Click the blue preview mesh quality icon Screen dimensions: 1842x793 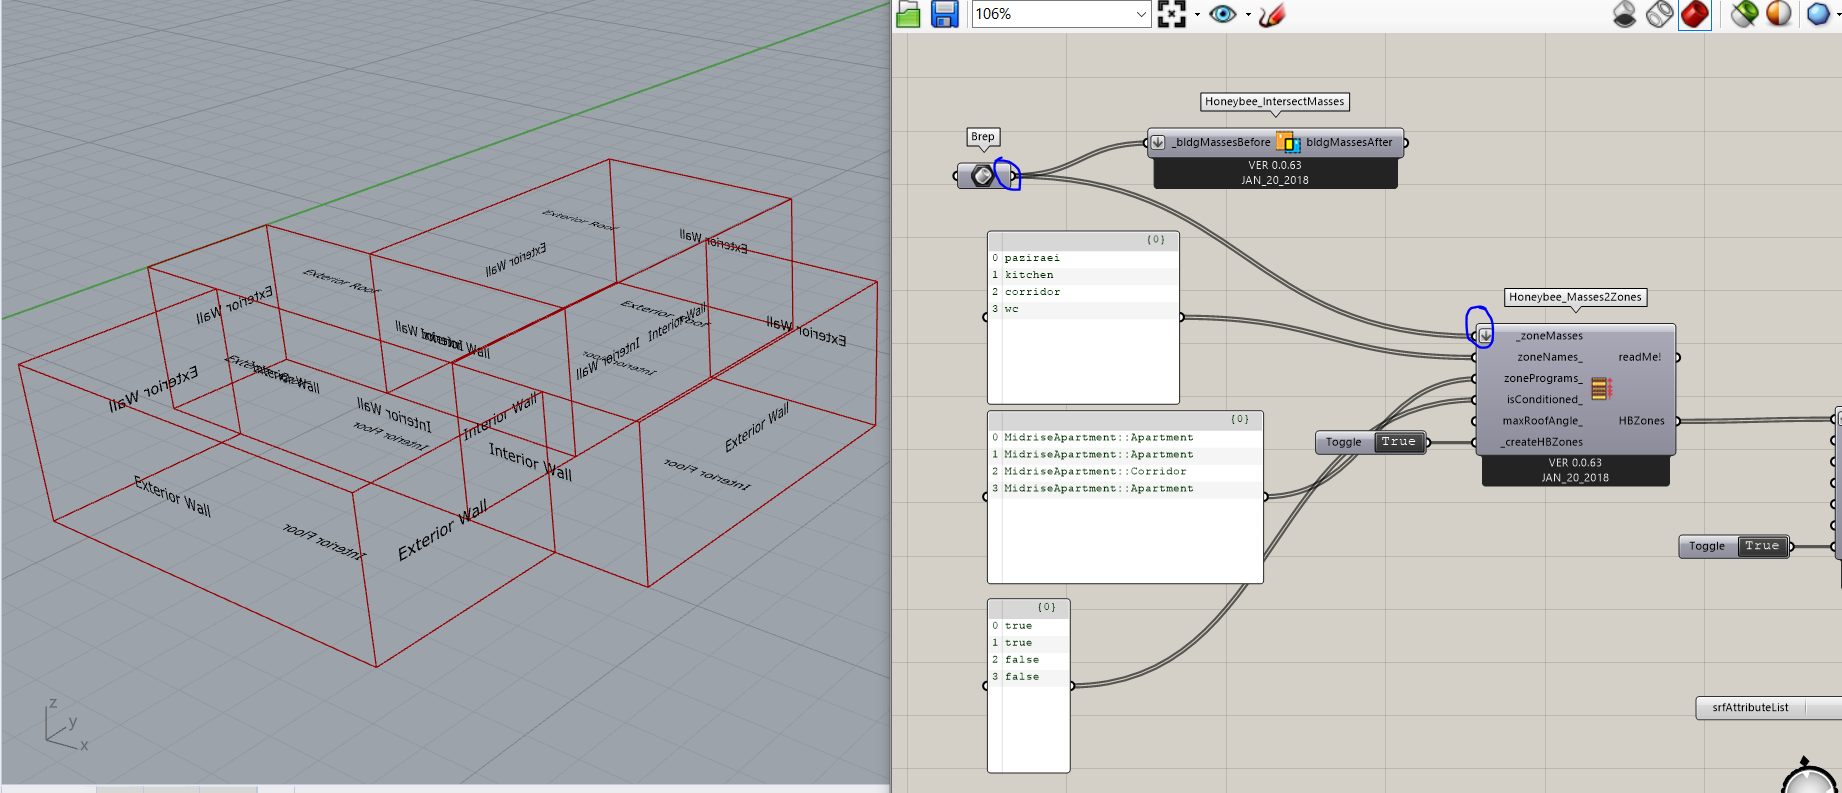[x=1818, y=14]
